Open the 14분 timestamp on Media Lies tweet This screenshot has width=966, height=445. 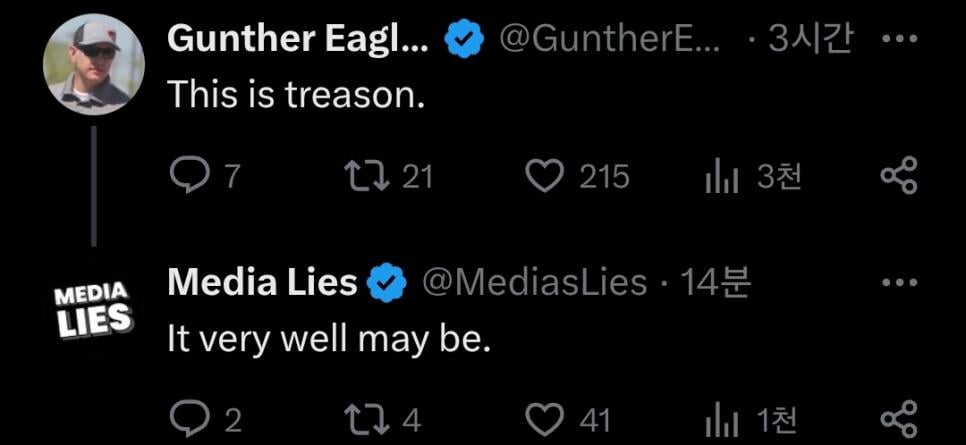[715, 283]
